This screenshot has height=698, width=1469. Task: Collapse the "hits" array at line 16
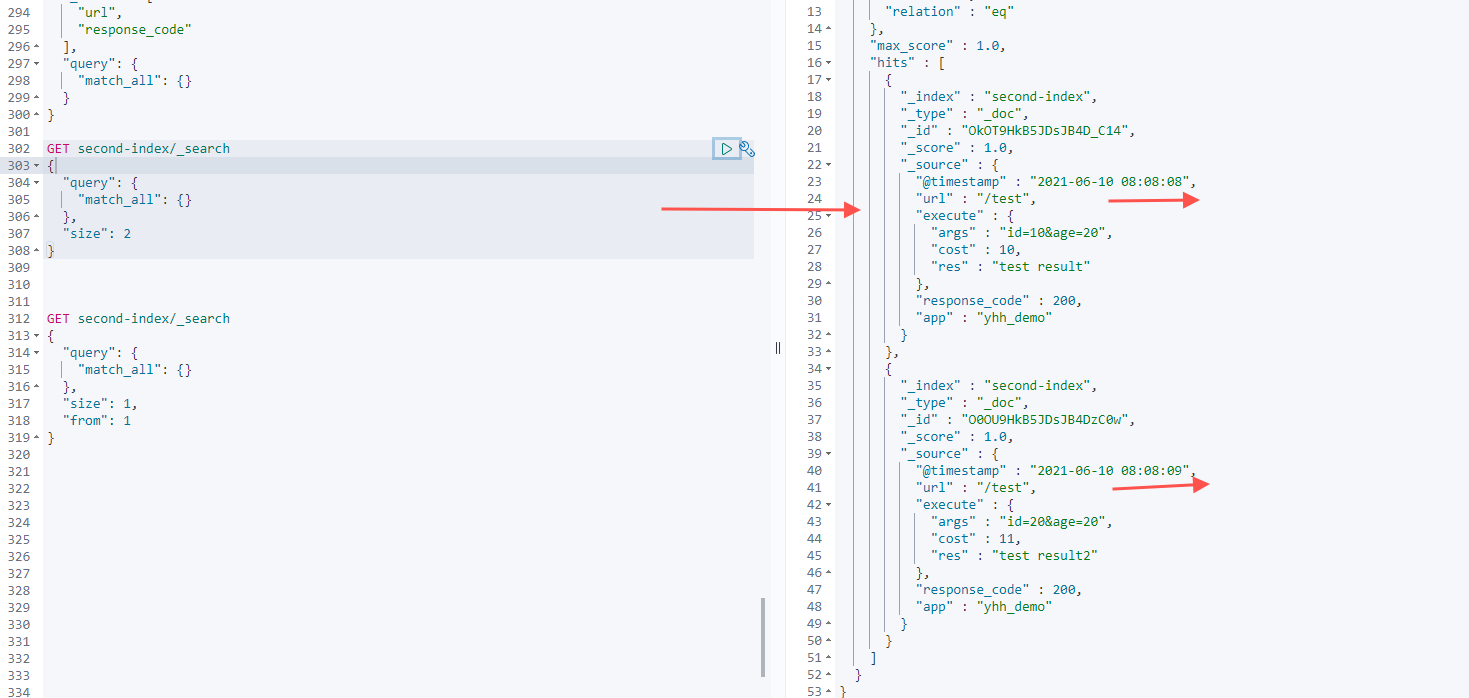(x=828, y=63)
